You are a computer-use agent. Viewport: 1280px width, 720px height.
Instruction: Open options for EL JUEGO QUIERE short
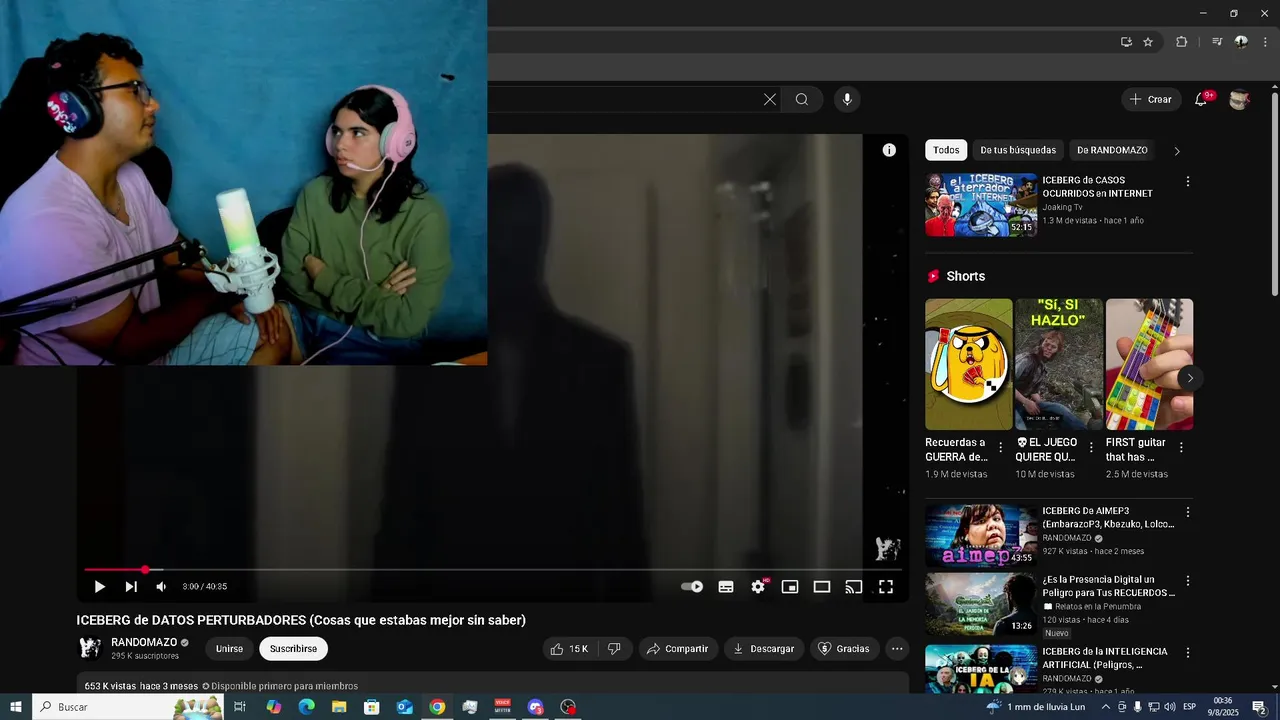(x=1091, y=448)
